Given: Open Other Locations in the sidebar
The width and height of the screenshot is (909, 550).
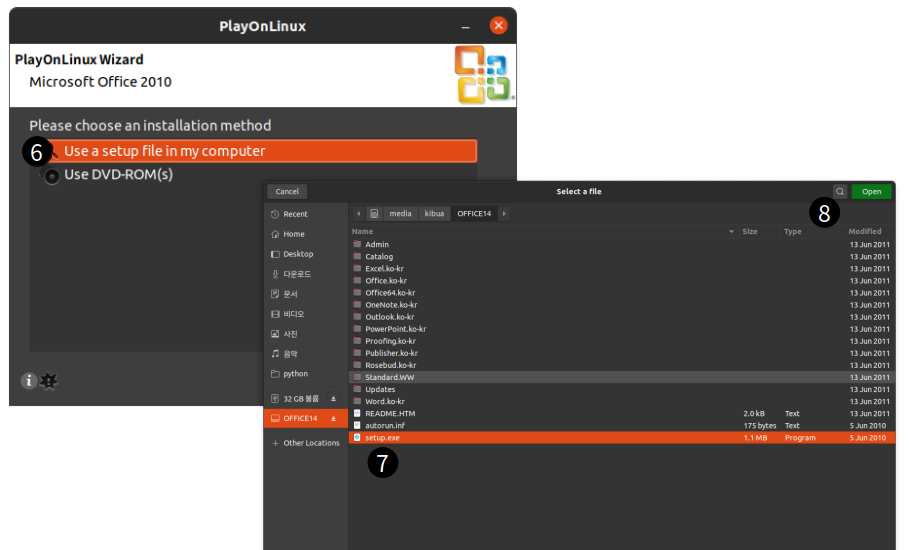Looking at the screenshot, I should pyautogui.click(x=306, y=443).
